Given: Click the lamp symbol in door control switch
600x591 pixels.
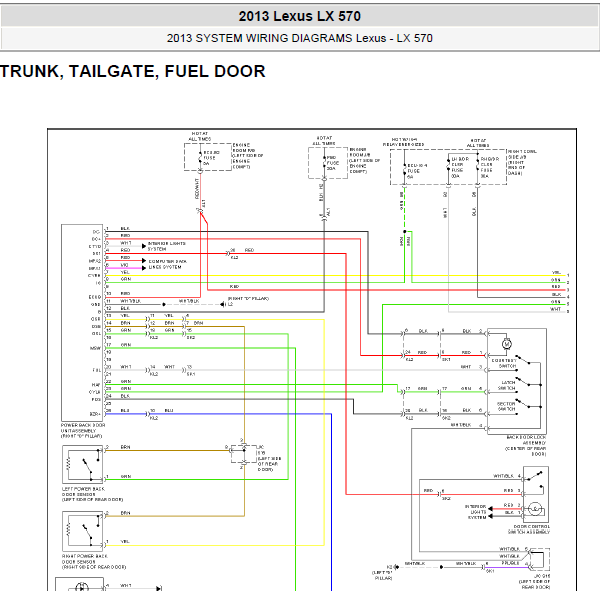Looking at the screenshot, I should pyautogui.click(x=535, y=509).
